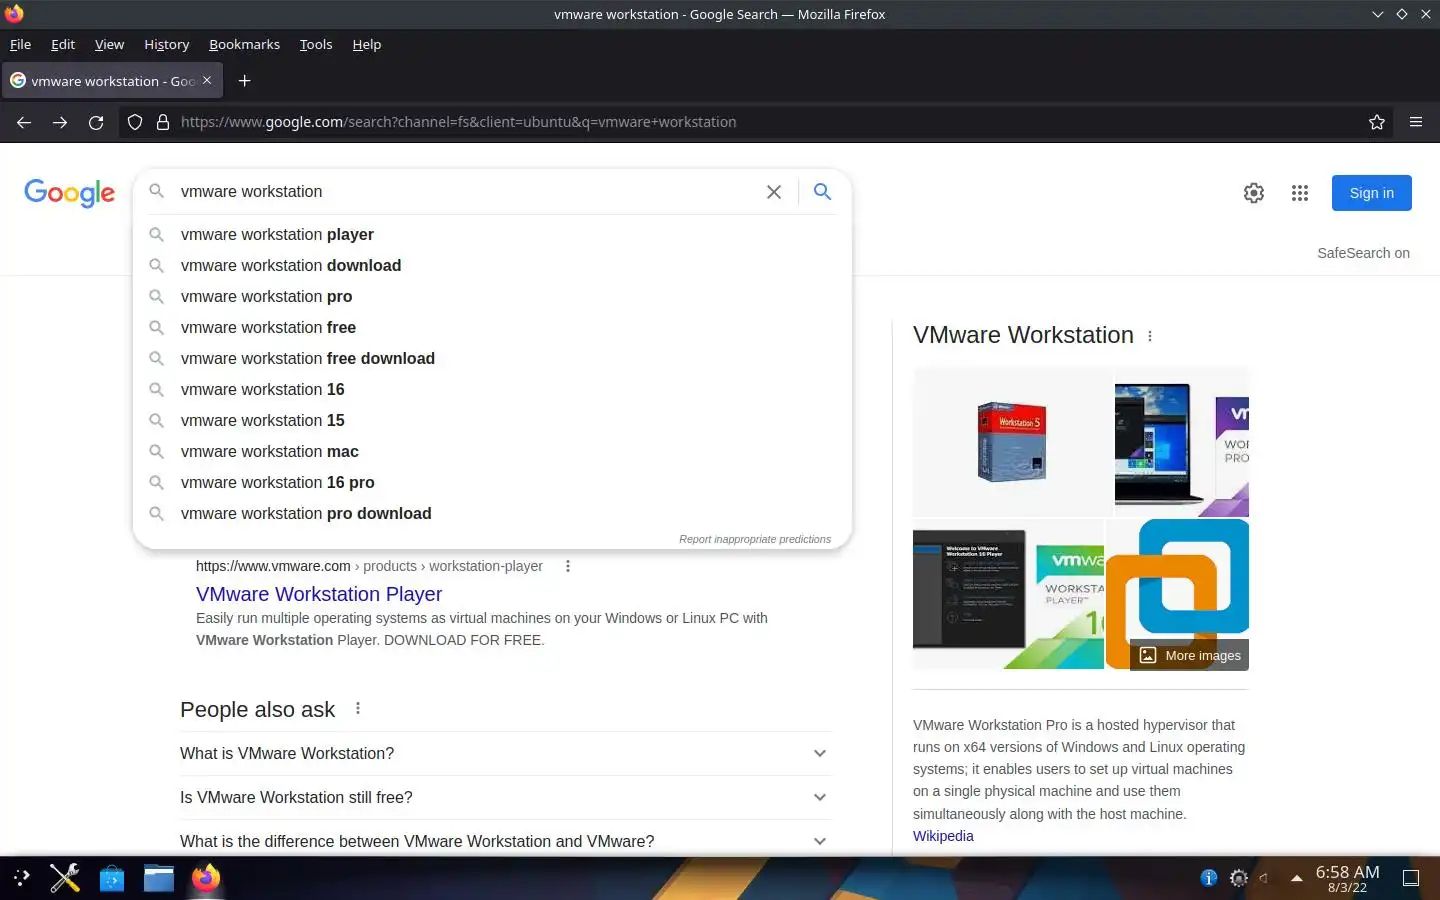
Task: Open the application launcher in taskbar
Action: pos(21,878)
